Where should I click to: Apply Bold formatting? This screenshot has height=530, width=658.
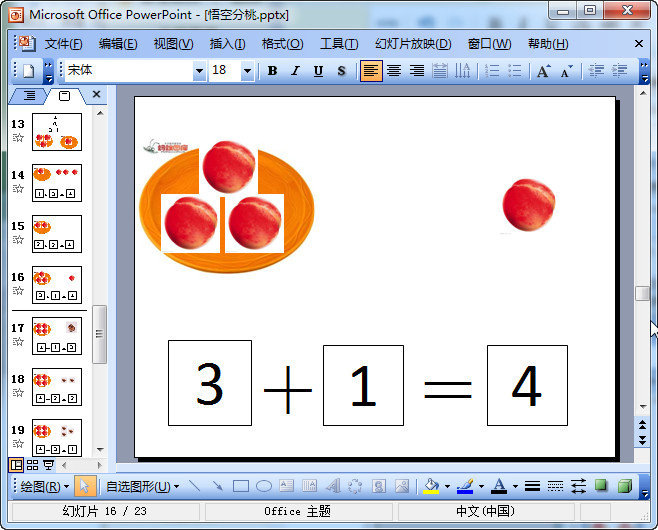[x=272, y=71]
